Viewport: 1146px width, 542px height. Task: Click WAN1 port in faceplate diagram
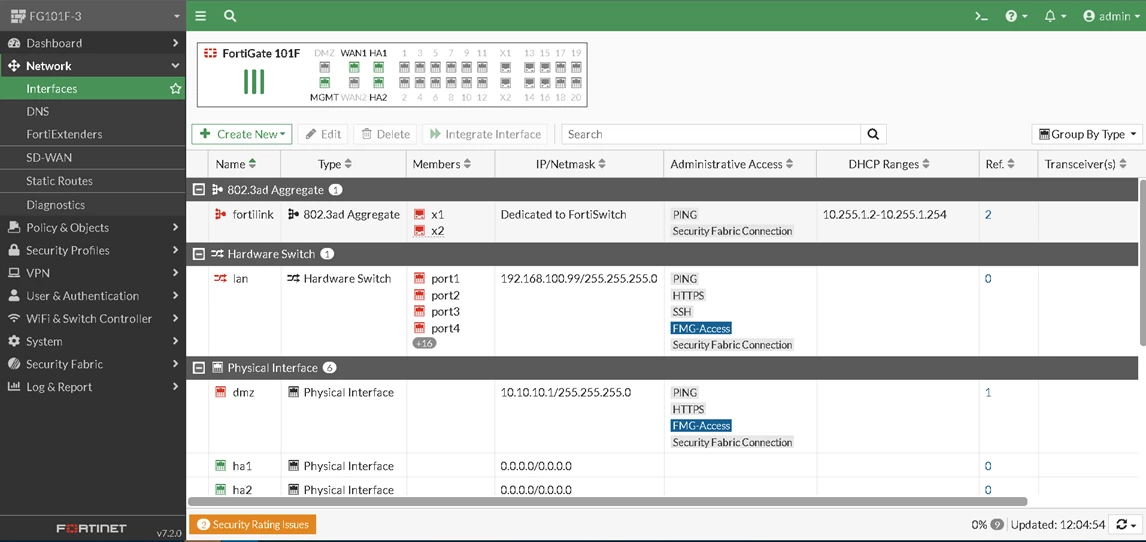click(354, 67)
